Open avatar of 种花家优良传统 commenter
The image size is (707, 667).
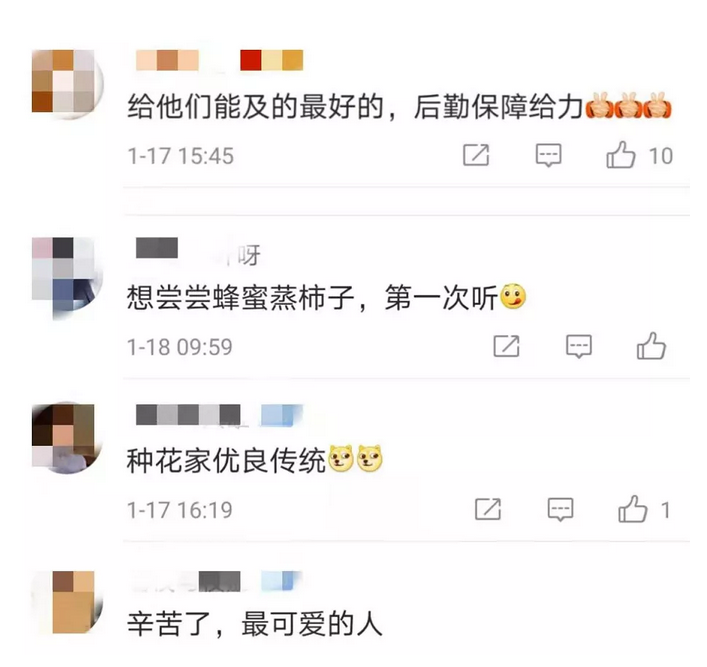tap(68, 437)
